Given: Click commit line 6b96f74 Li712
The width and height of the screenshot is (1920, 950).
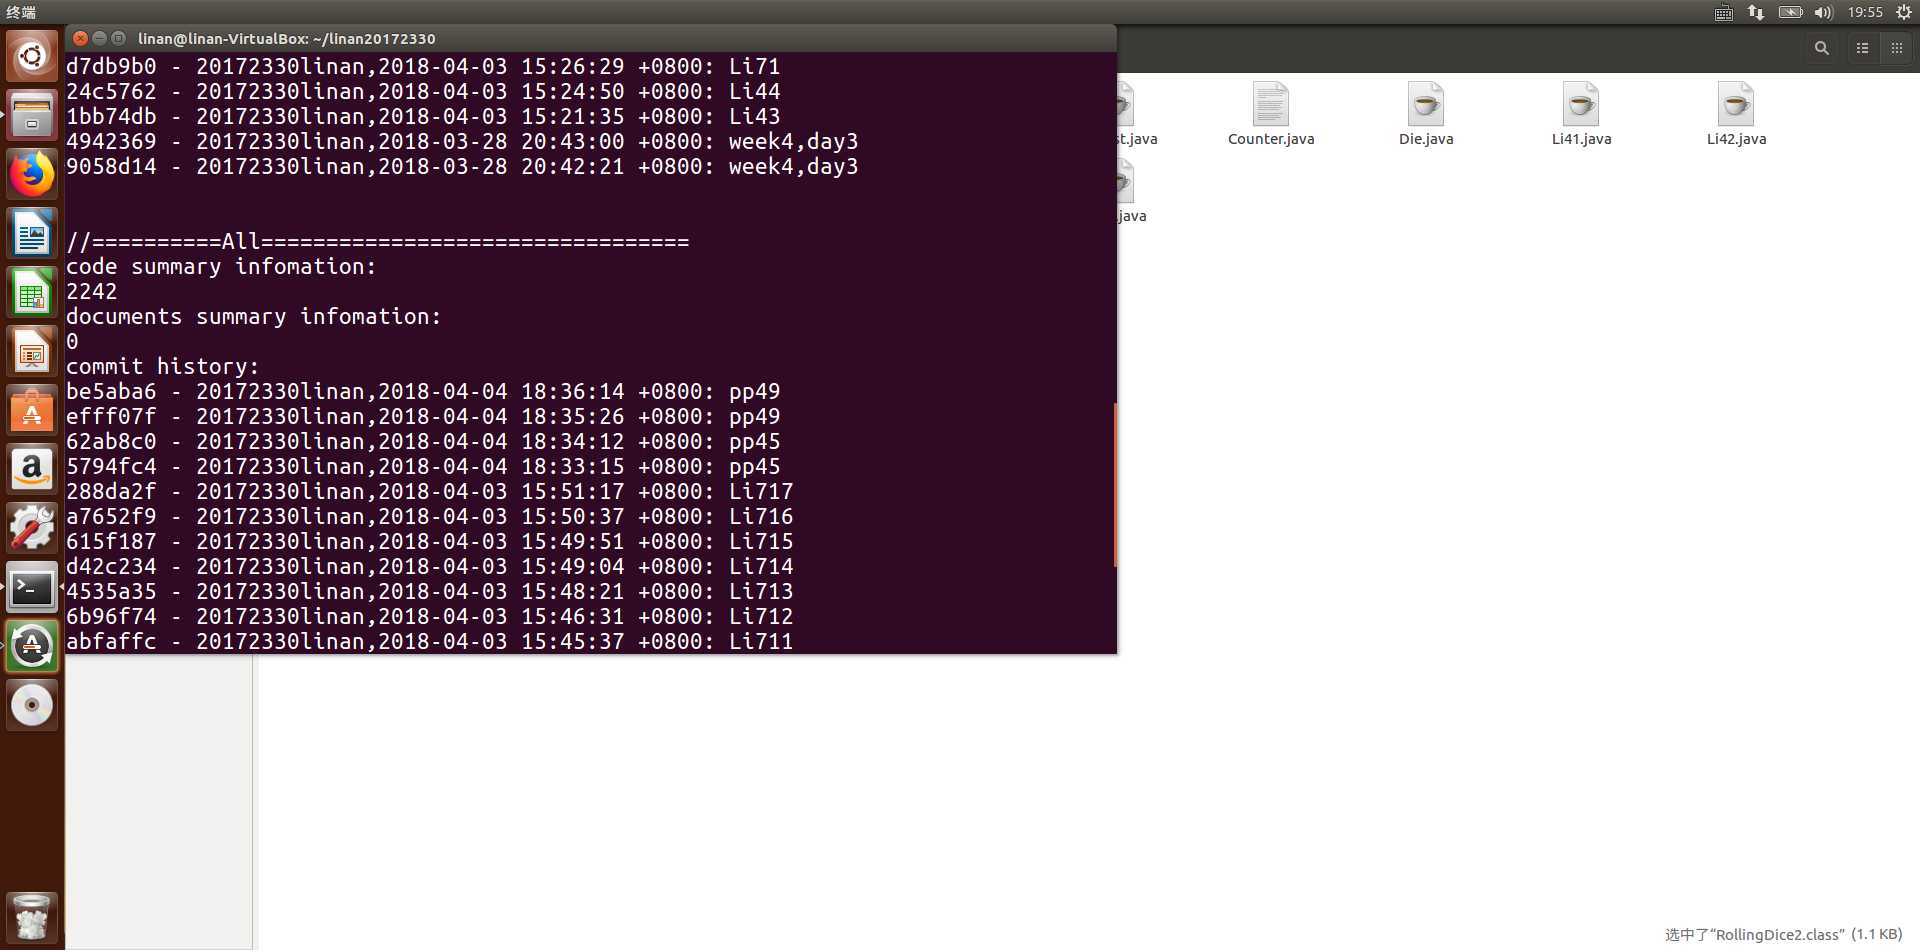Looking at the screenshot, I should [429, 616].
